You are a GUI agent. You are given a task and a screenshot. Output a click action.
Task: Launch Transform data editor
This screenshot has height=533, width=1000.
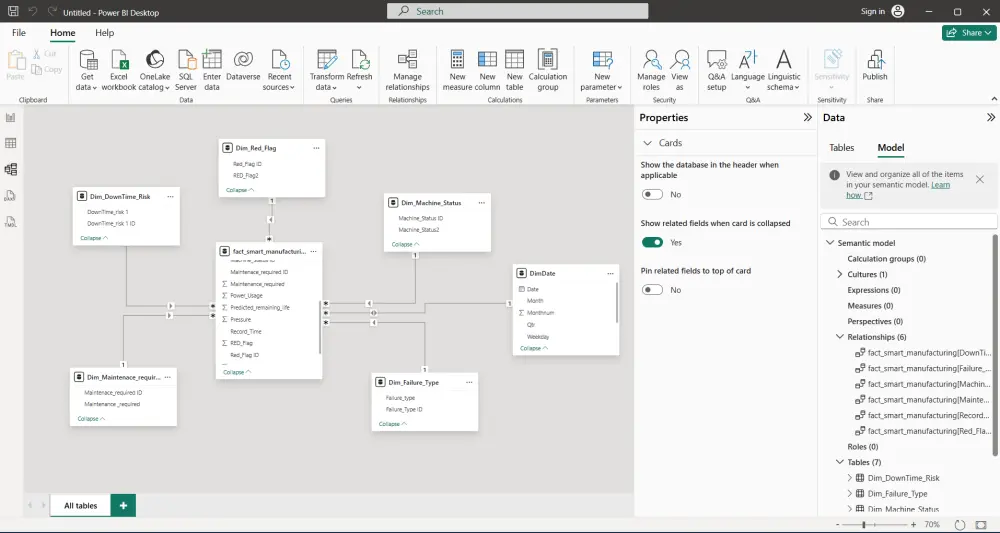coord(327,70)
